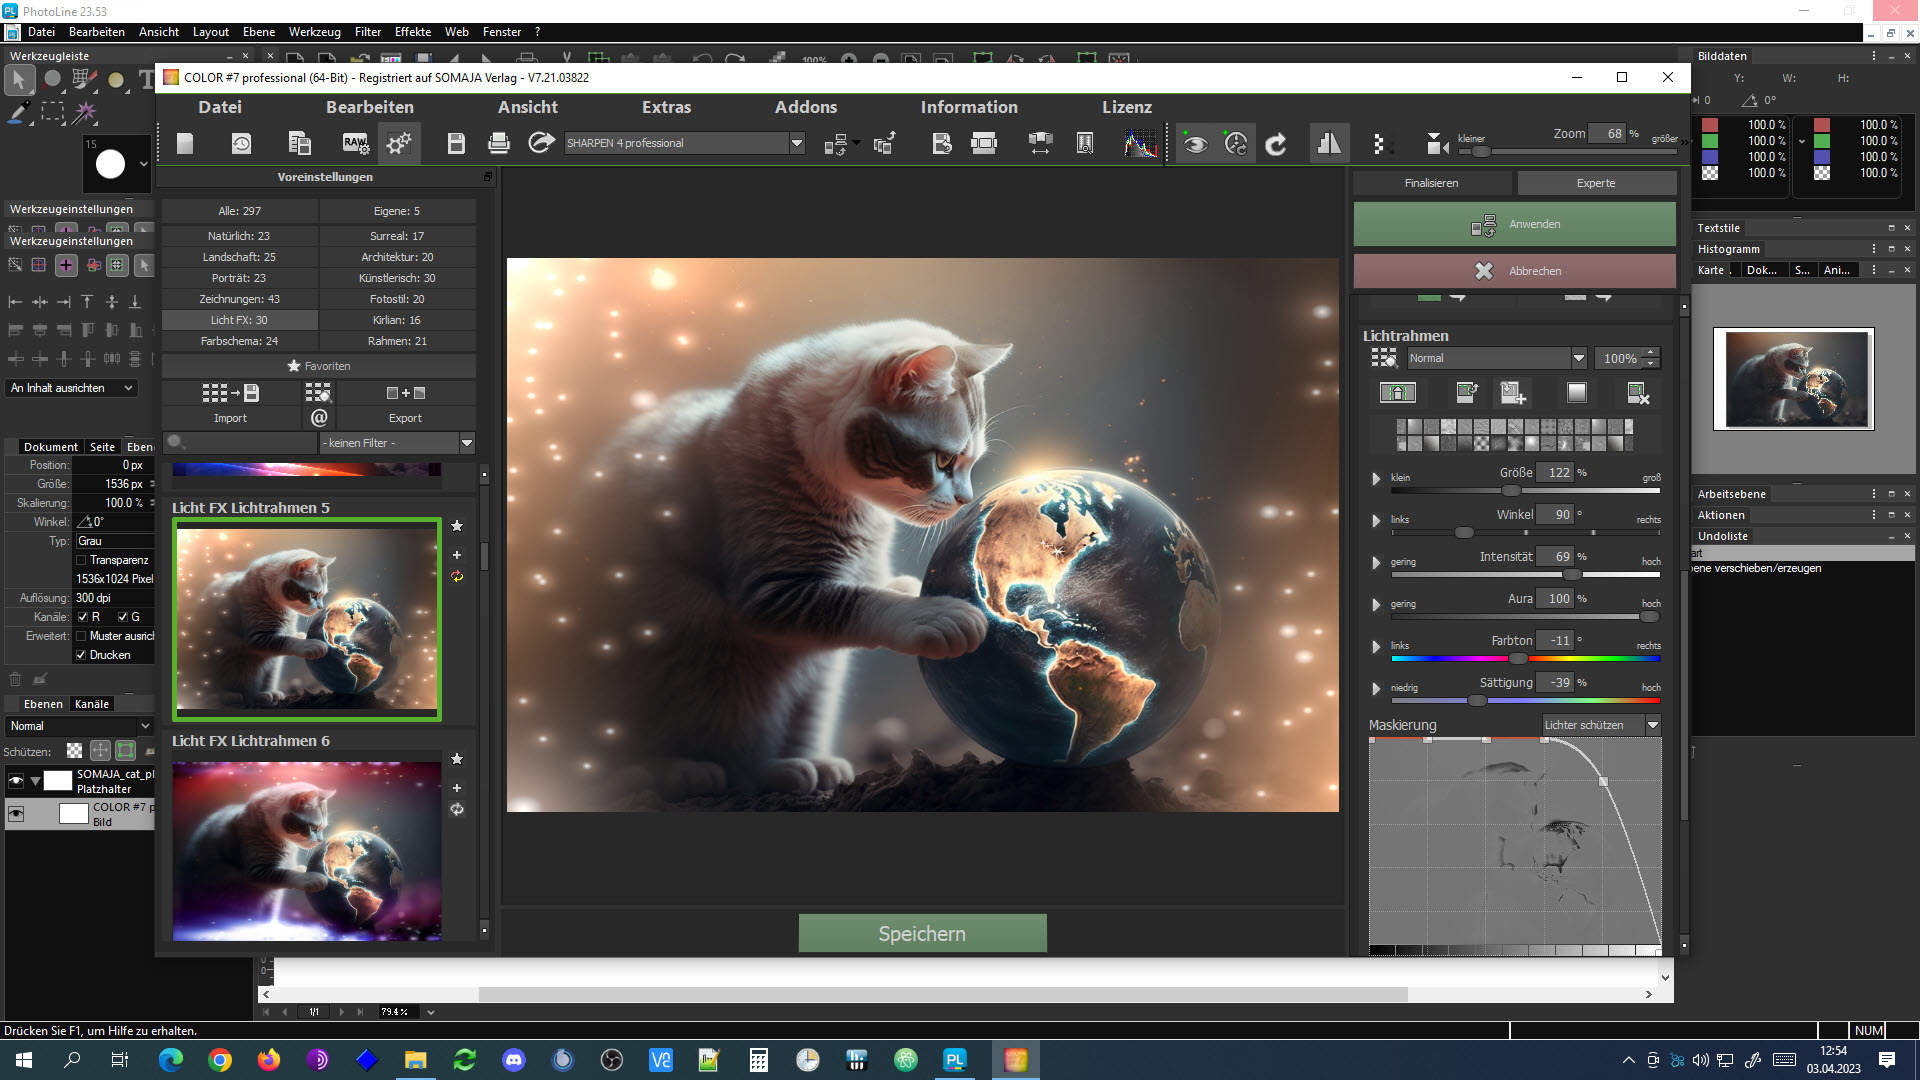The width and height of the screenshot is (1920, 1080).
Task: Expand the keinen Filter dropdown
Action: (x=466, y=443)
